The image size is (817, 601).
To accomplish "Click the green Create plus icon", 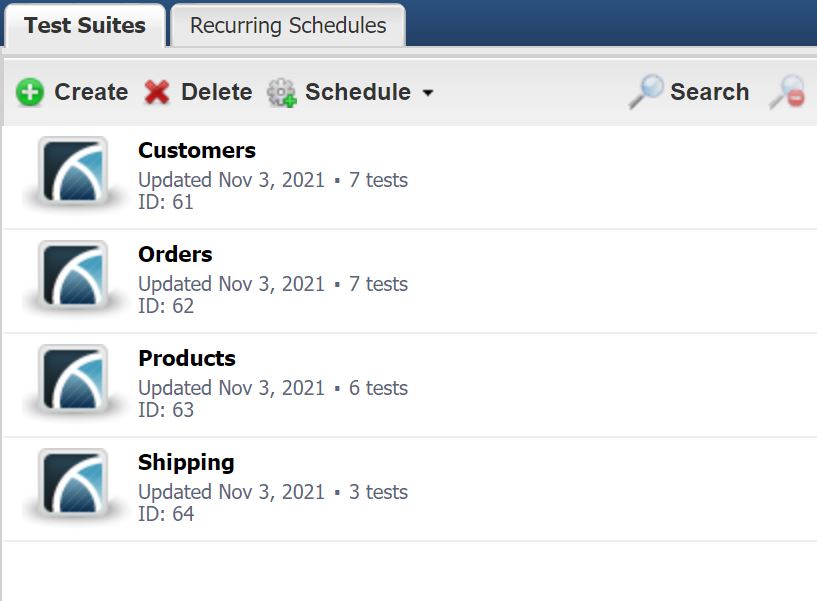I will 30,91.
